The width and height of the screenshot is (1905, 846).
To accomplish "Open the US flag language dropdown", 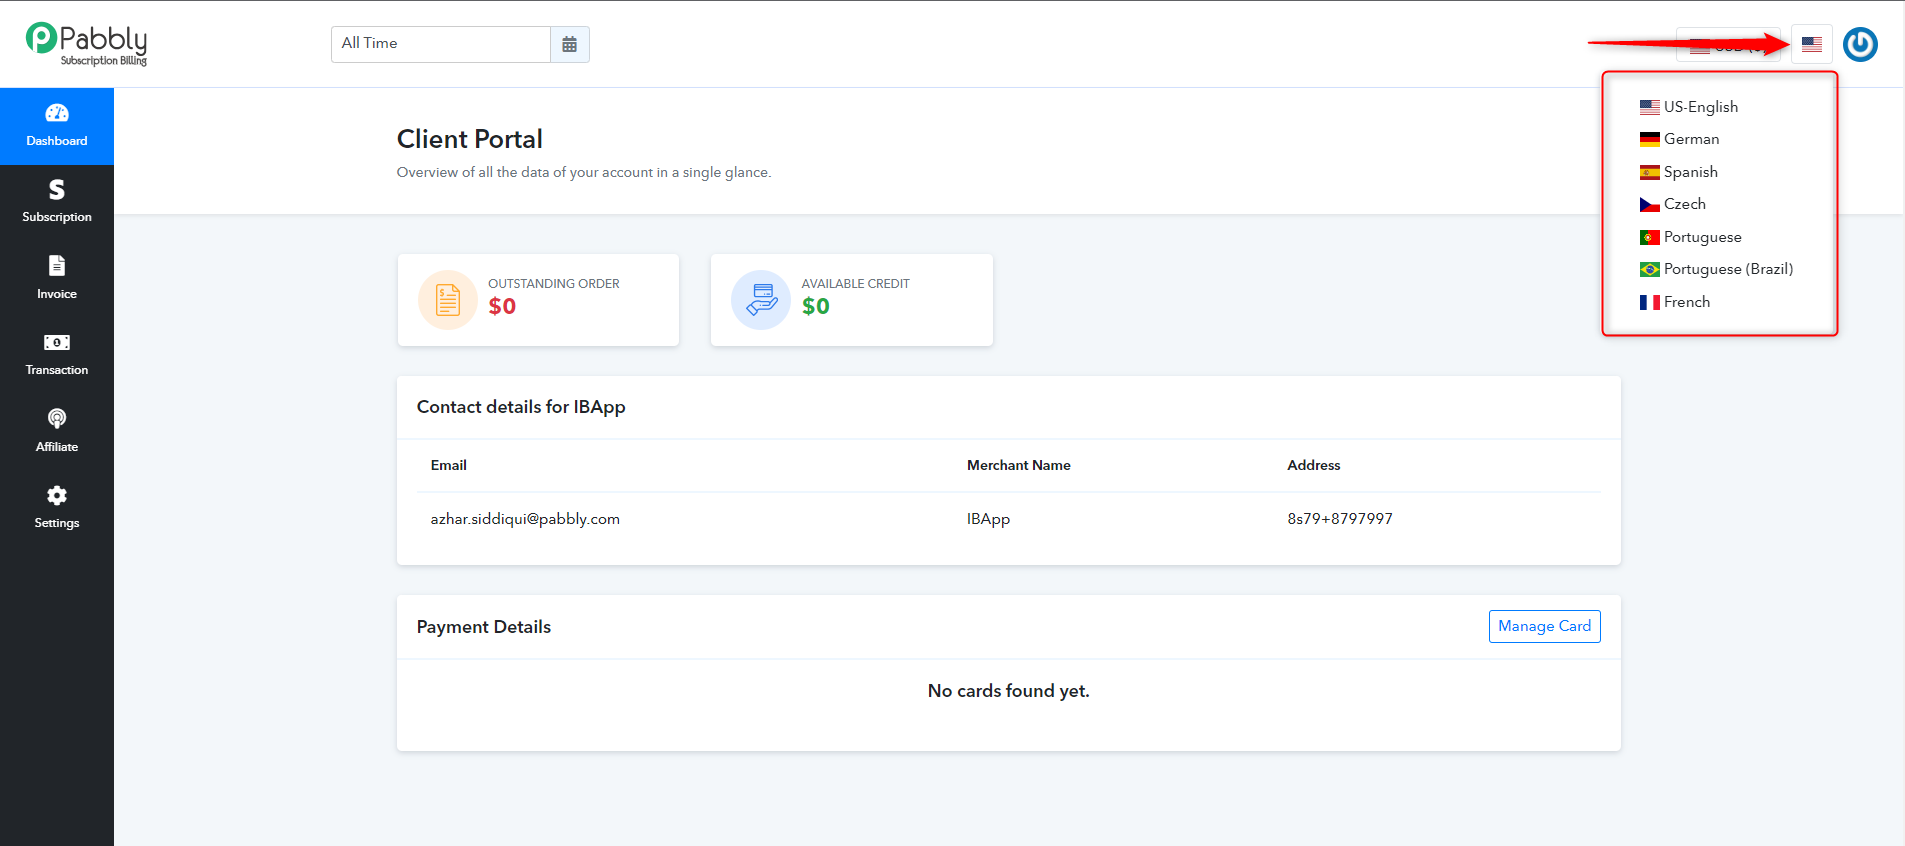I will pos(1812,44).
